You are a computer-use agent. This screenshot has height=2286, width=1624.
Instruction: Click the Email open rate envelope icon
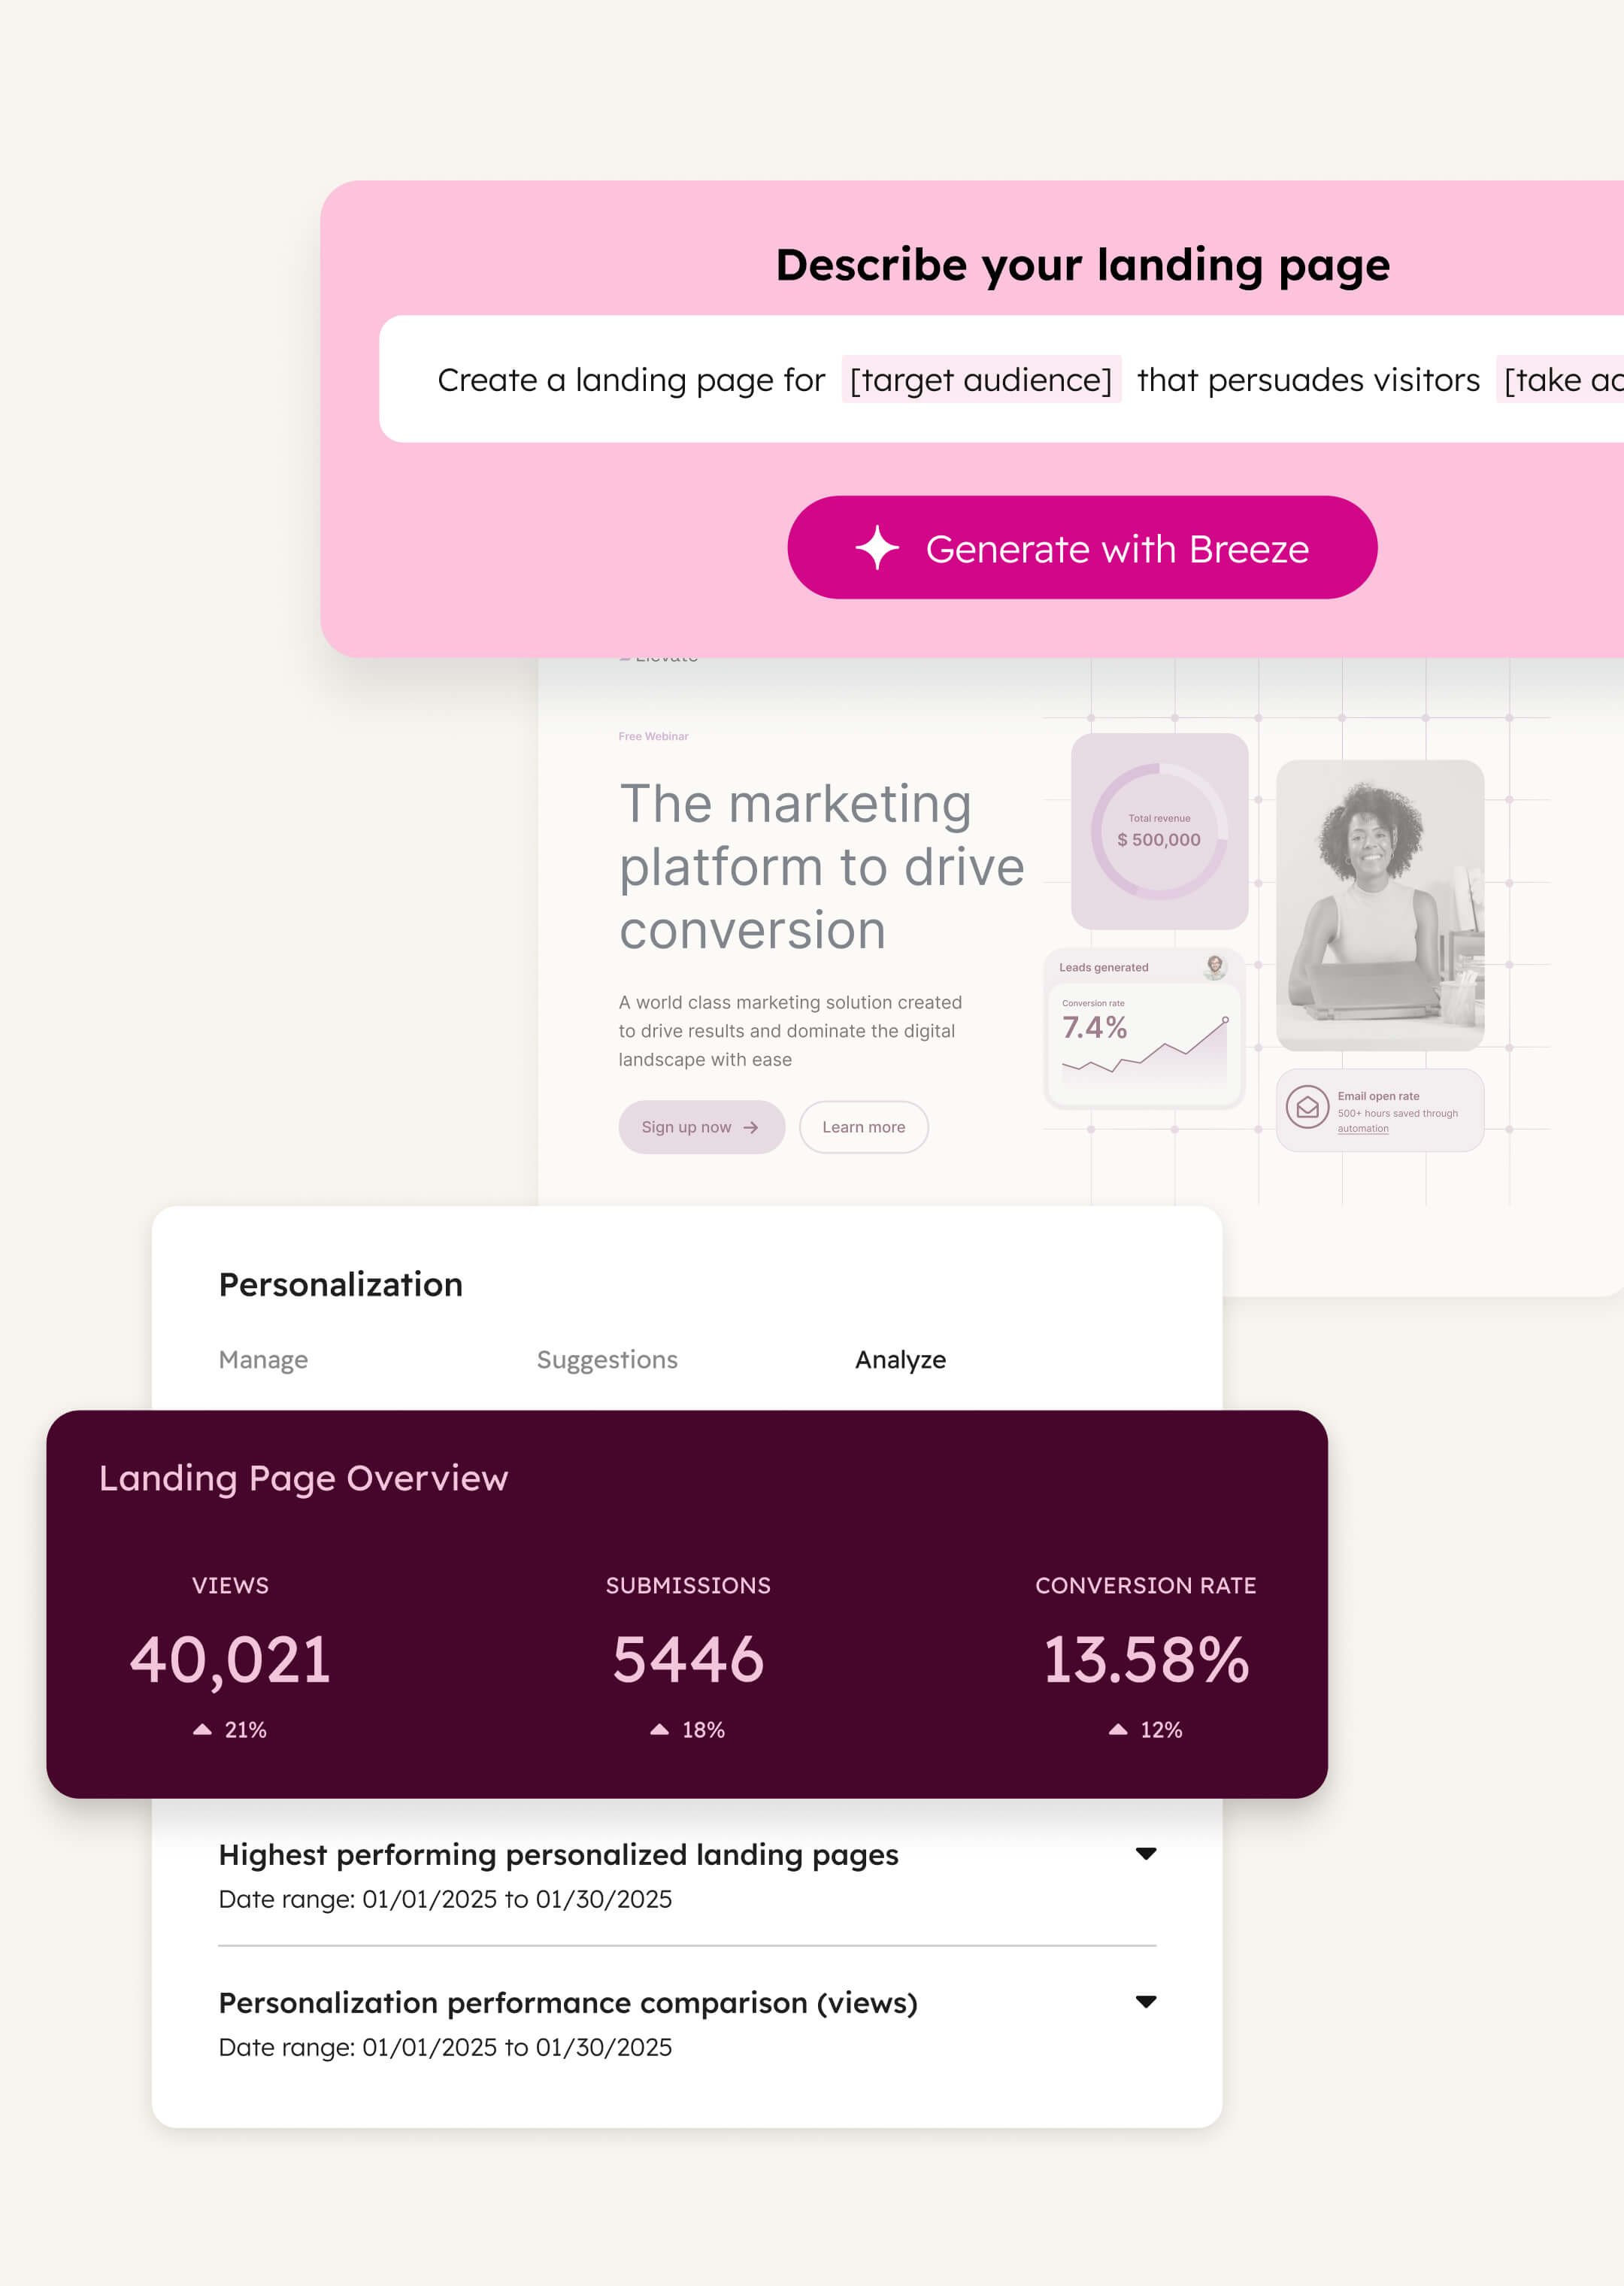1307,1107
